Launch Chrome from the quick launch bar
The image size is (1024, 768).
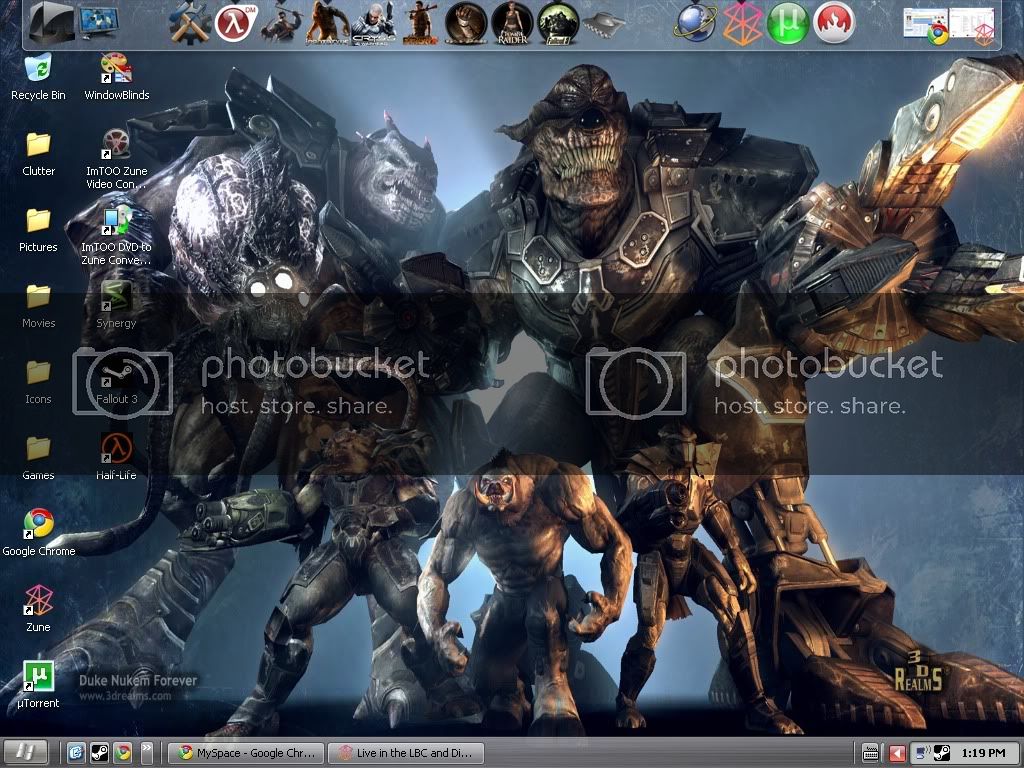pyautogui.click(x=122, y=753)
